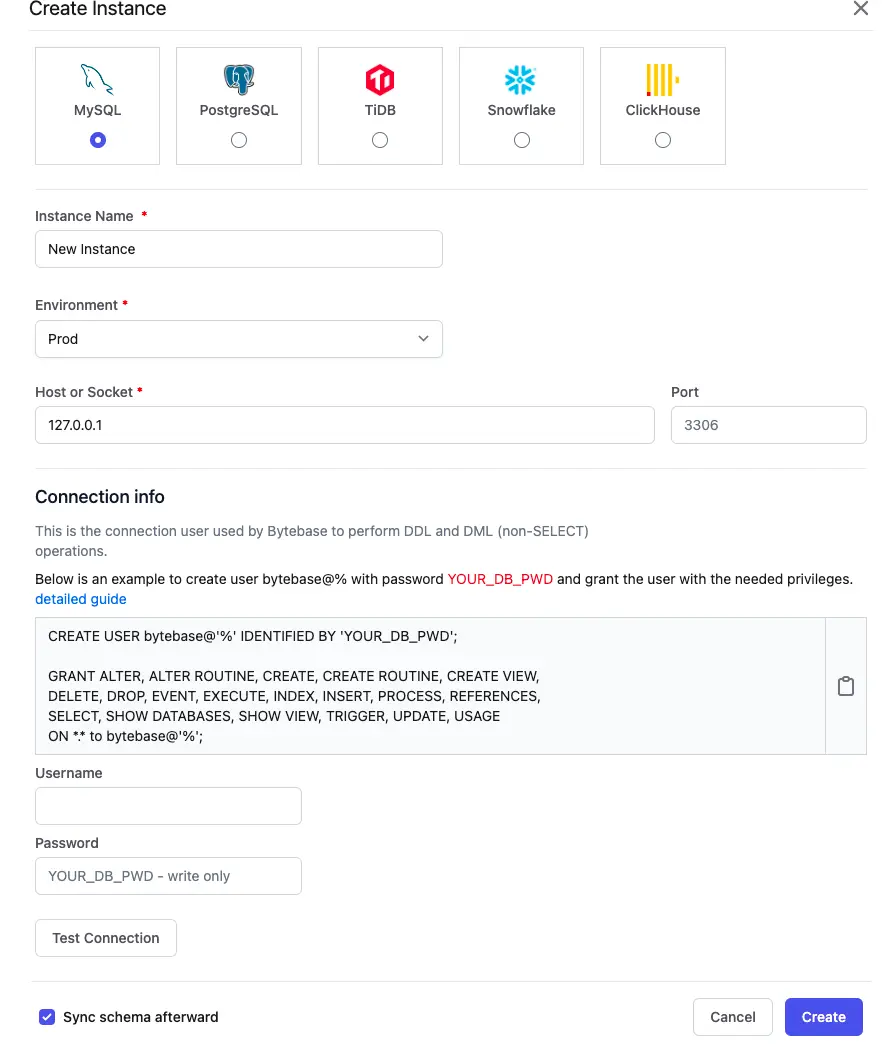The height and width of the screenshot is (1057, 896).
Task: Click the Create button
Action: pyautogui.click(x=823, y=1017)
